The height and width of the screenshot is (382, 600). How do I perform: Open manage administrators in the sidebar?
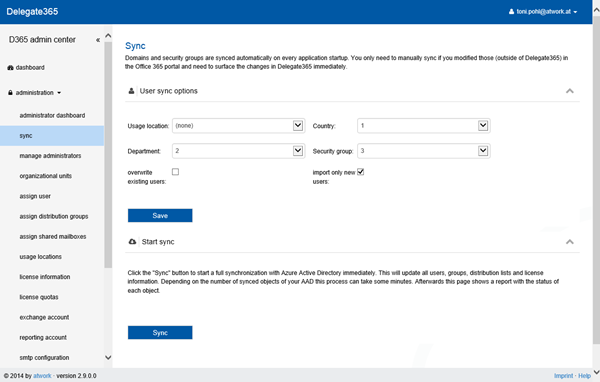point(50,156)
